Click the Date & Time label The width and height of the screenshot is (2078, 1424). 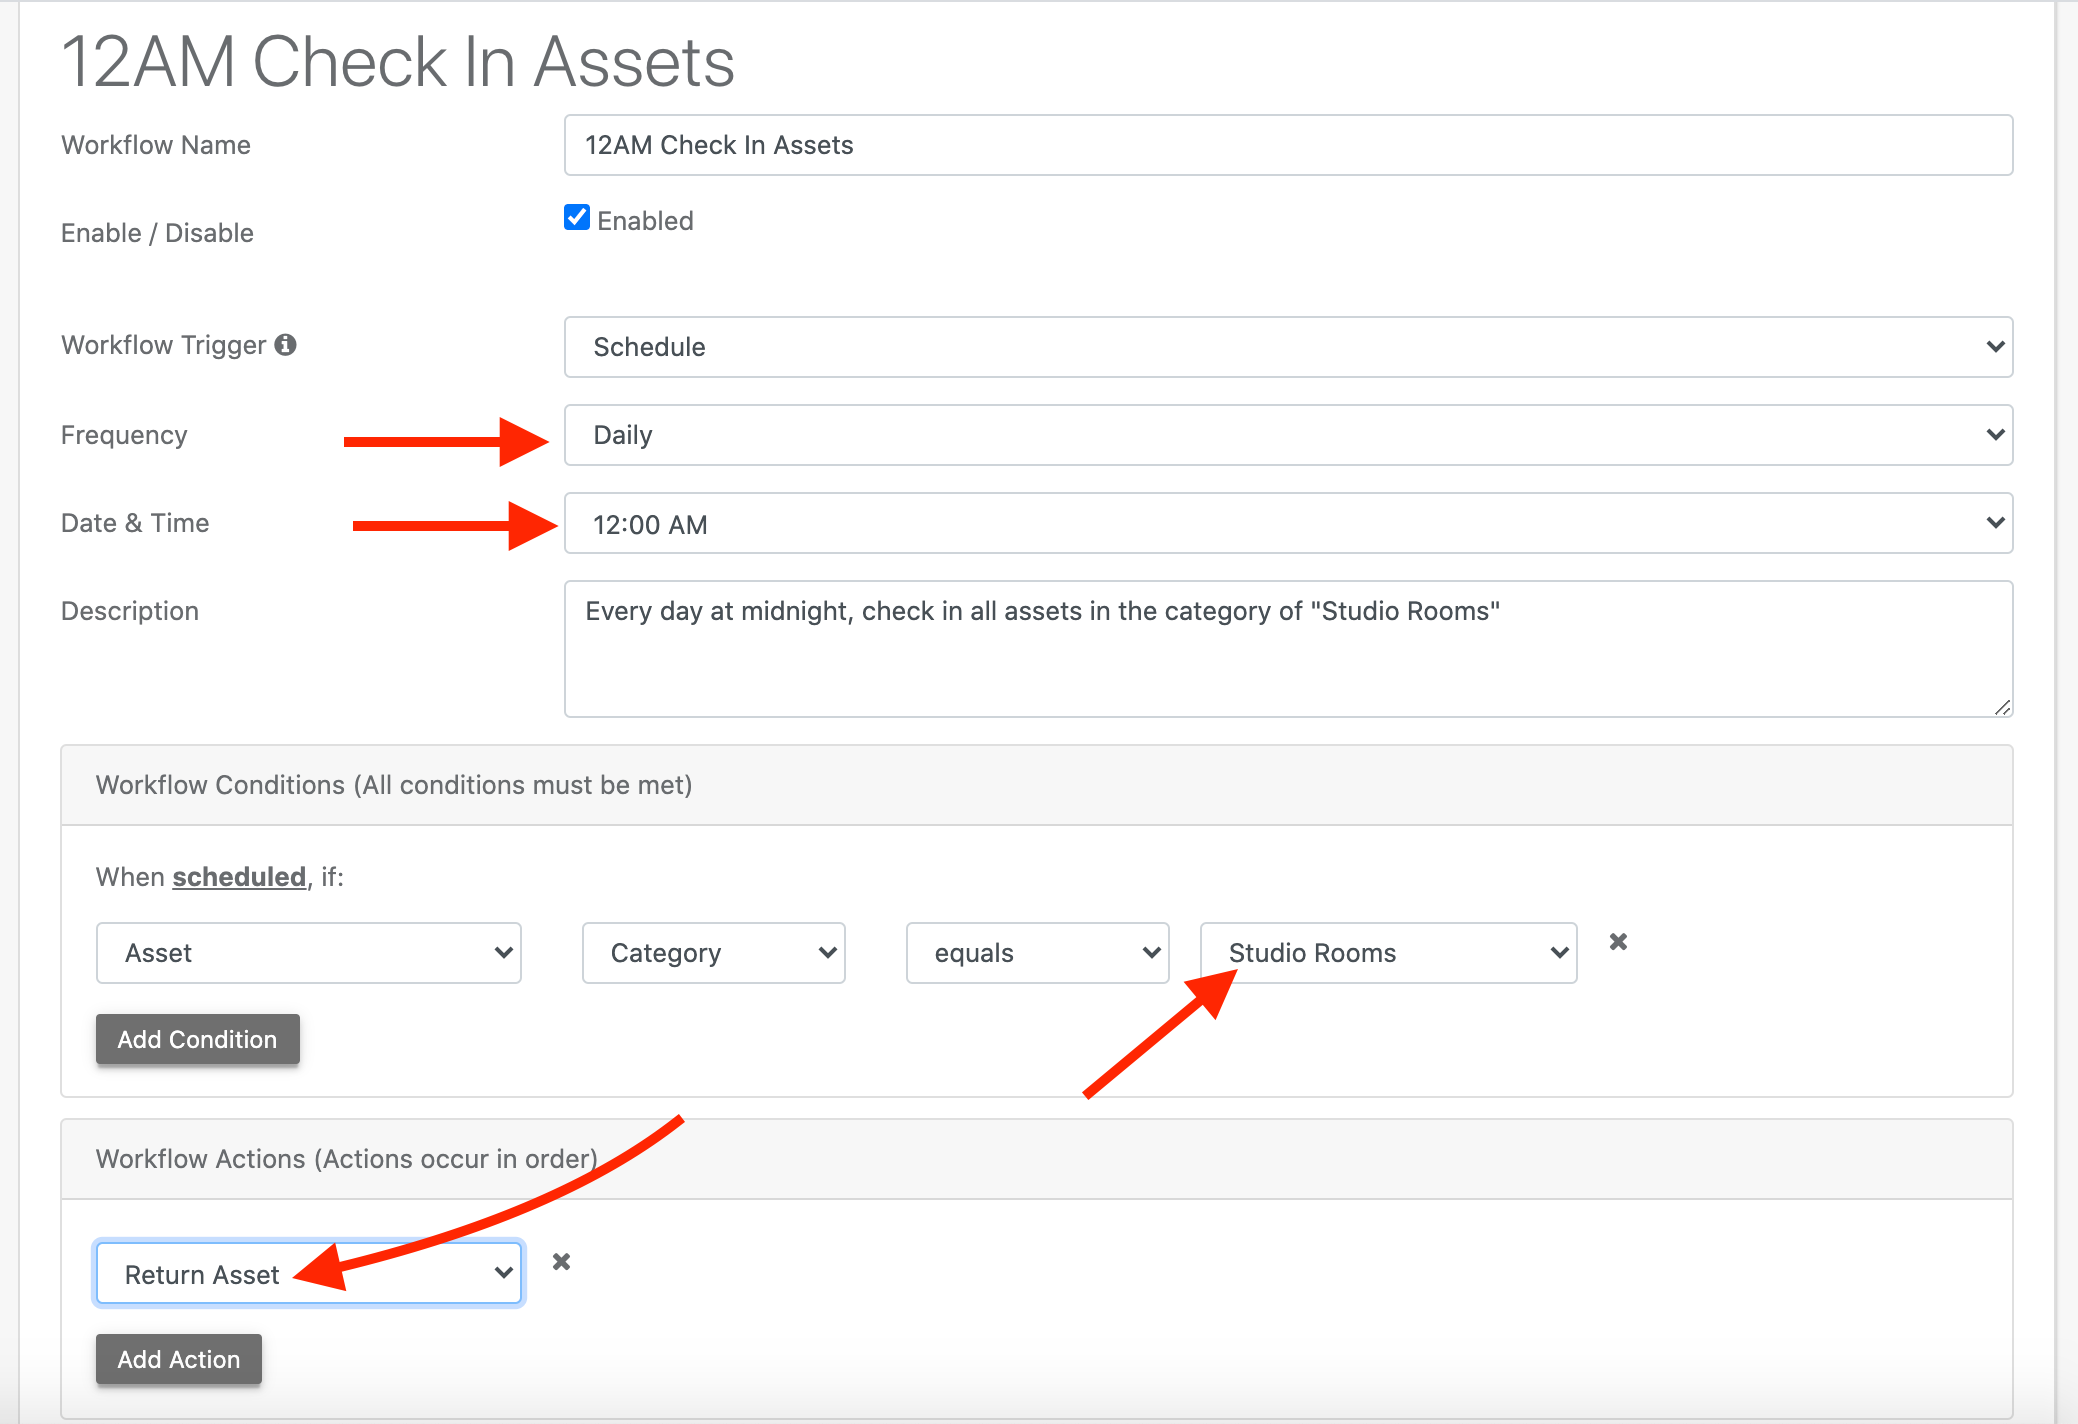click(135, 523)
